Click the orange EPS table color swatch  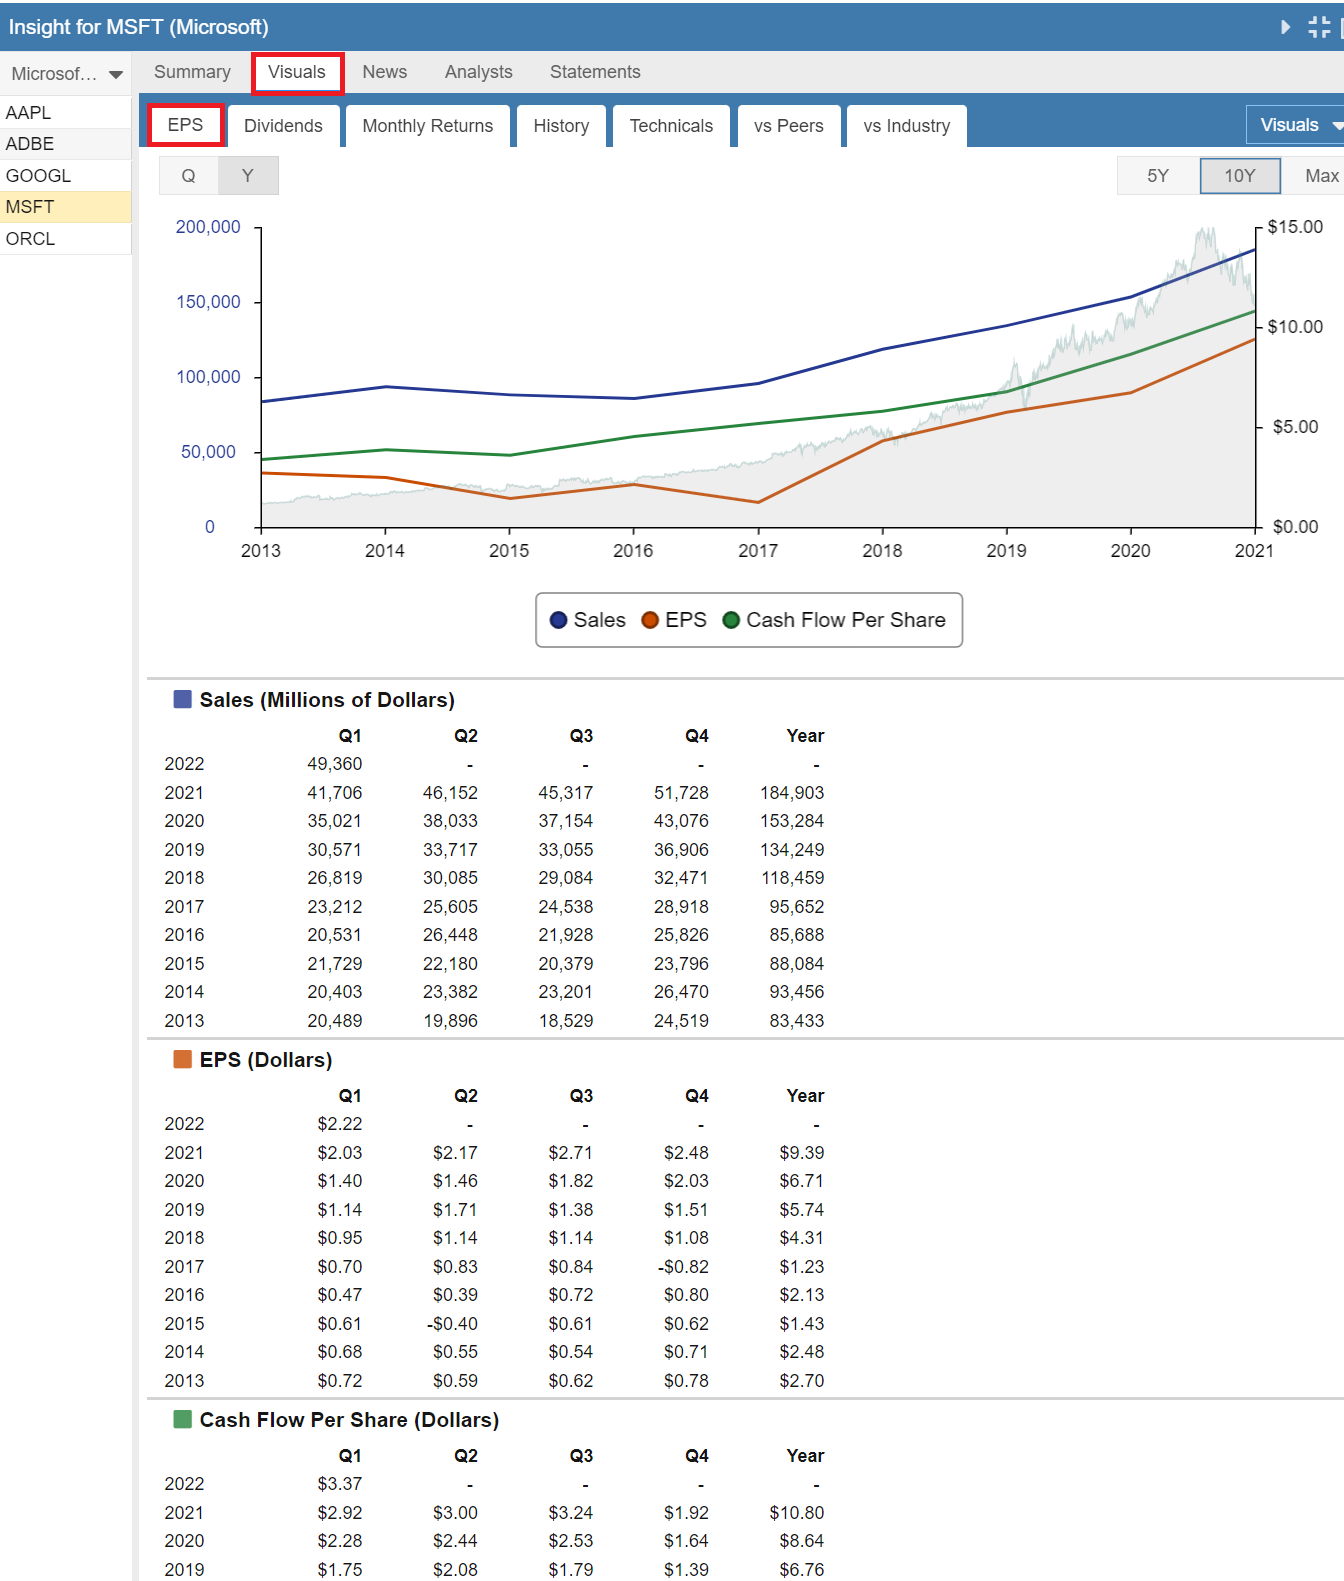pyautogui.click(x=183, y=1059)
